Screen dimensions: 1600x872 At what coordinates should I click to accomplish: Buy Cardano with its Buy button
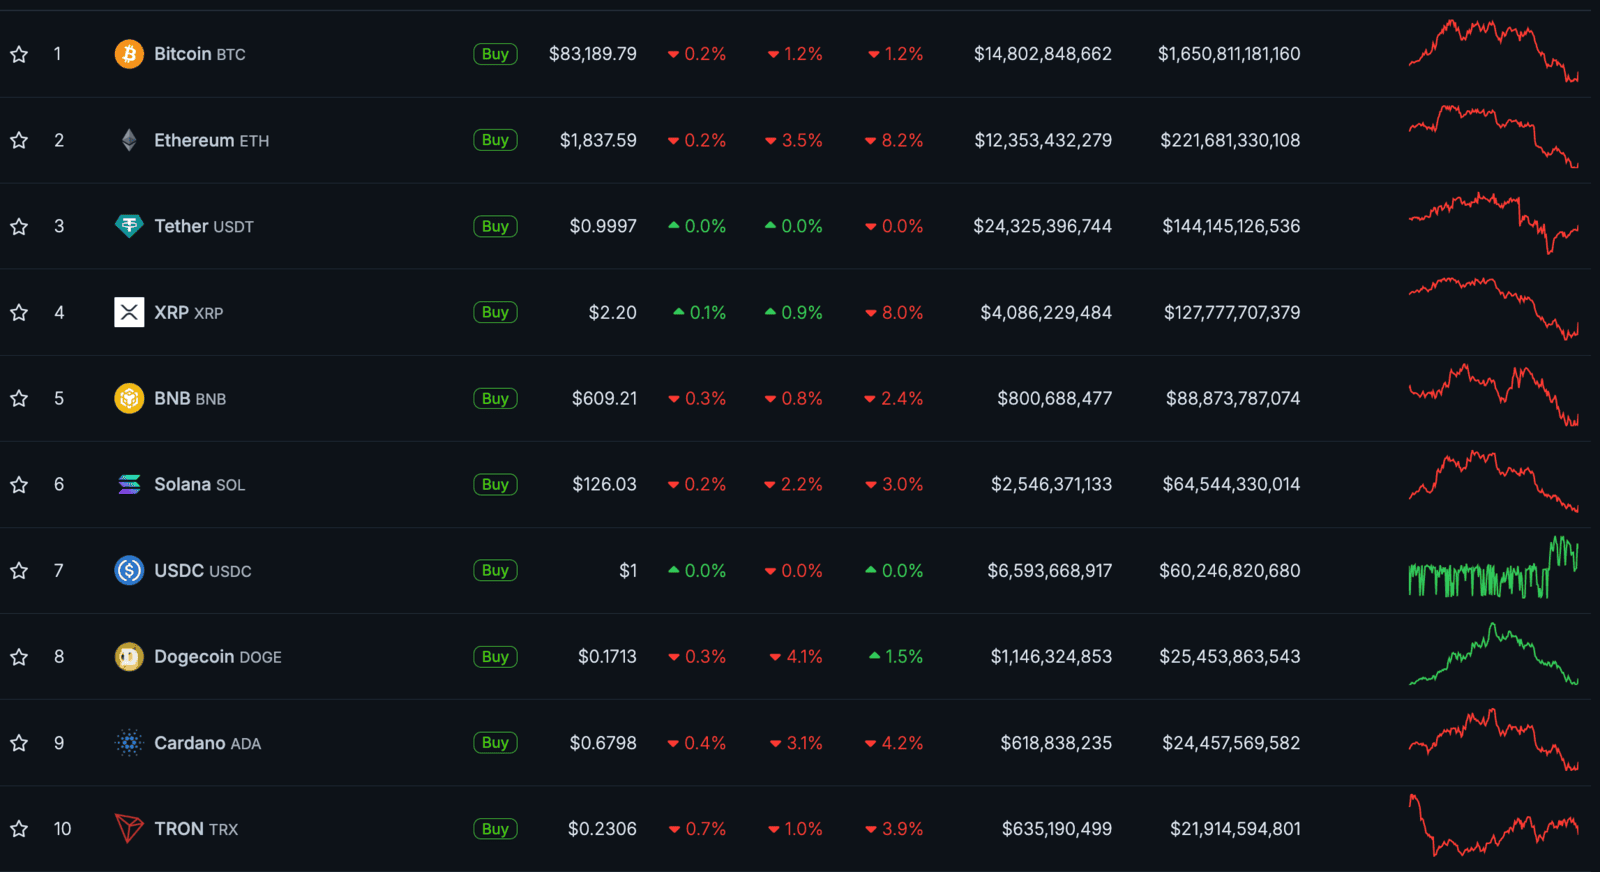(x=495, y=742)
